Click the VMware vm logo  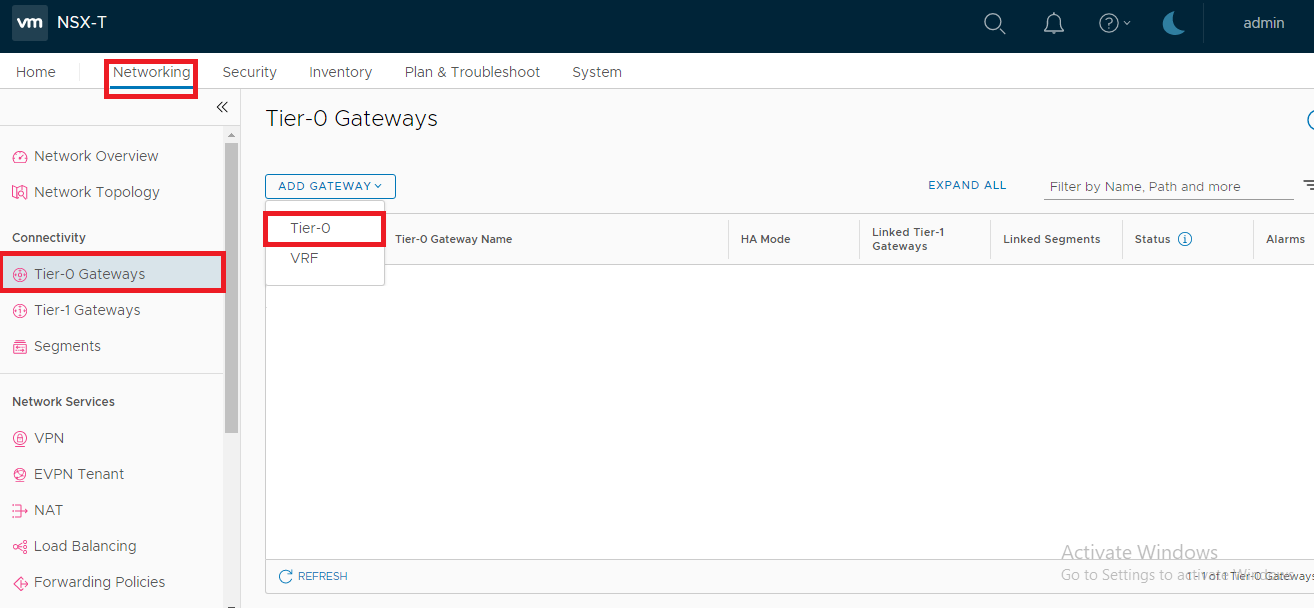[x=30, y=23]
